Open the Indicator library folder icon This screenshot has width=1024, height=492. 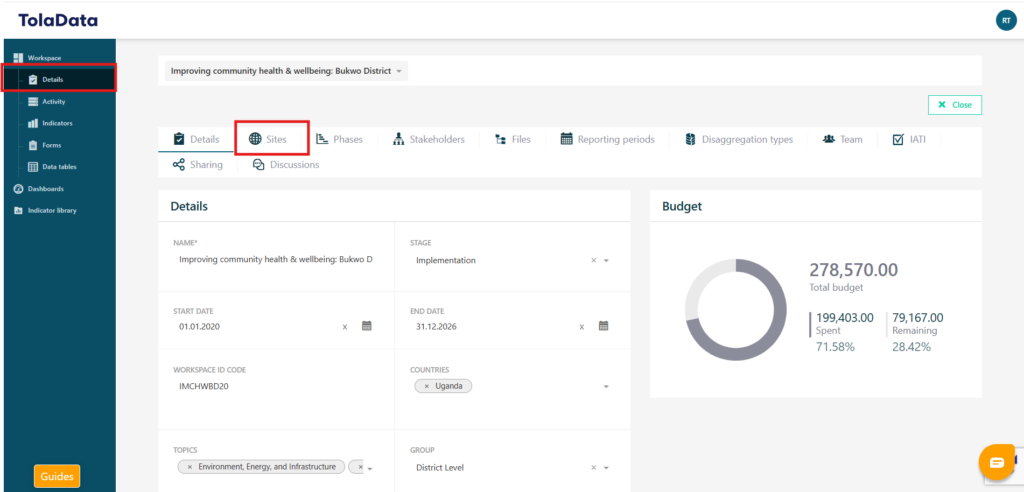click(x=18, y=210)
